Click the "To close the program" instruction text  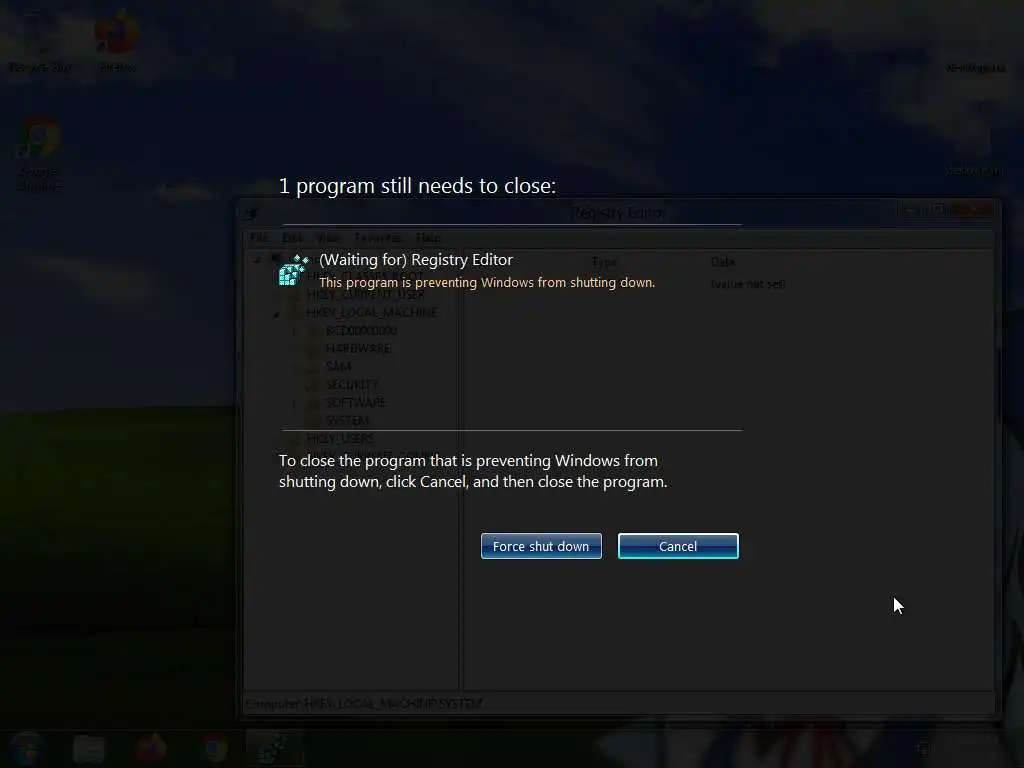coord(473,471)
